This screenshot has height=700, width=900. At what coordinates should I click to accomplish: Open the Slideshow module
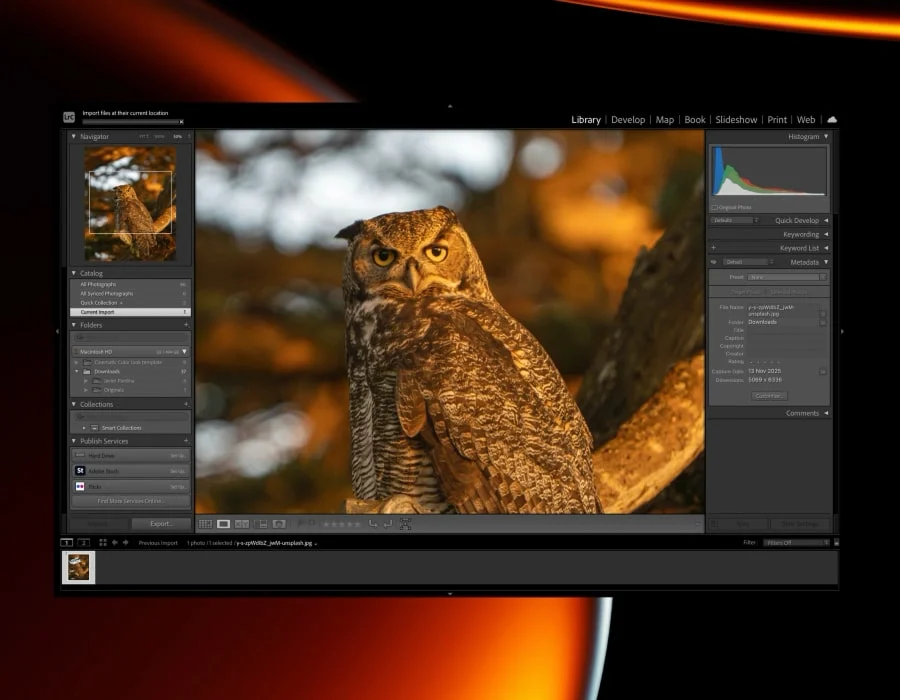tap(736, 119)
